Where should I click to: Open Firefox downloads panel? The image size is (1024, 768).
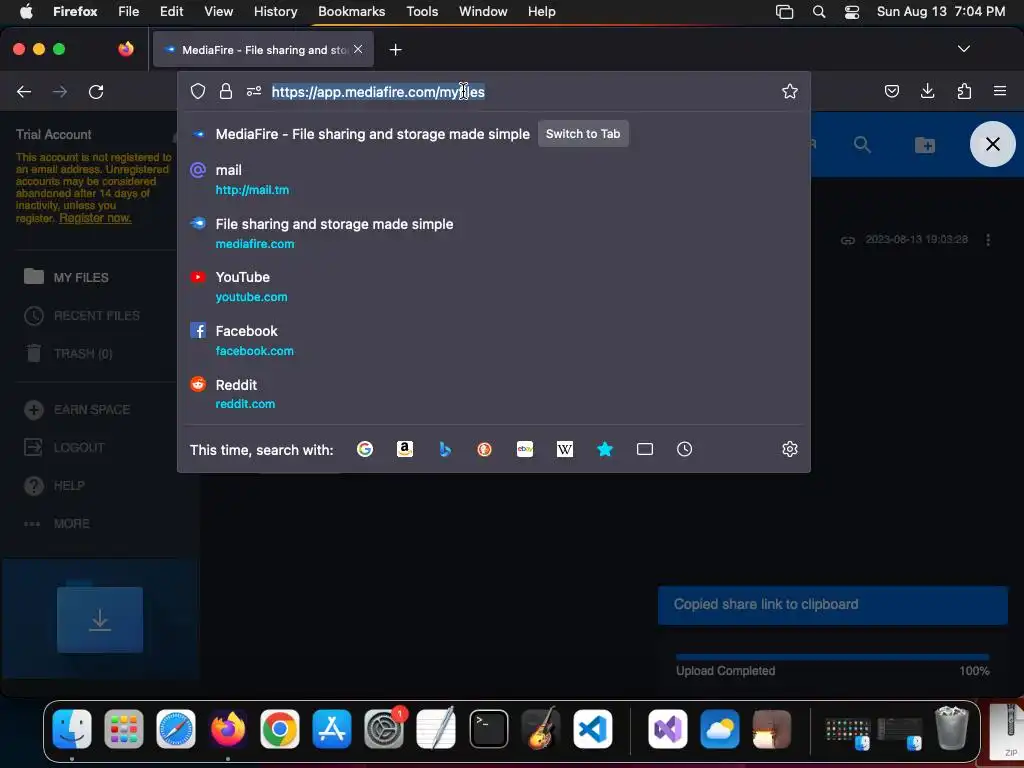click(x=927, y=91)
